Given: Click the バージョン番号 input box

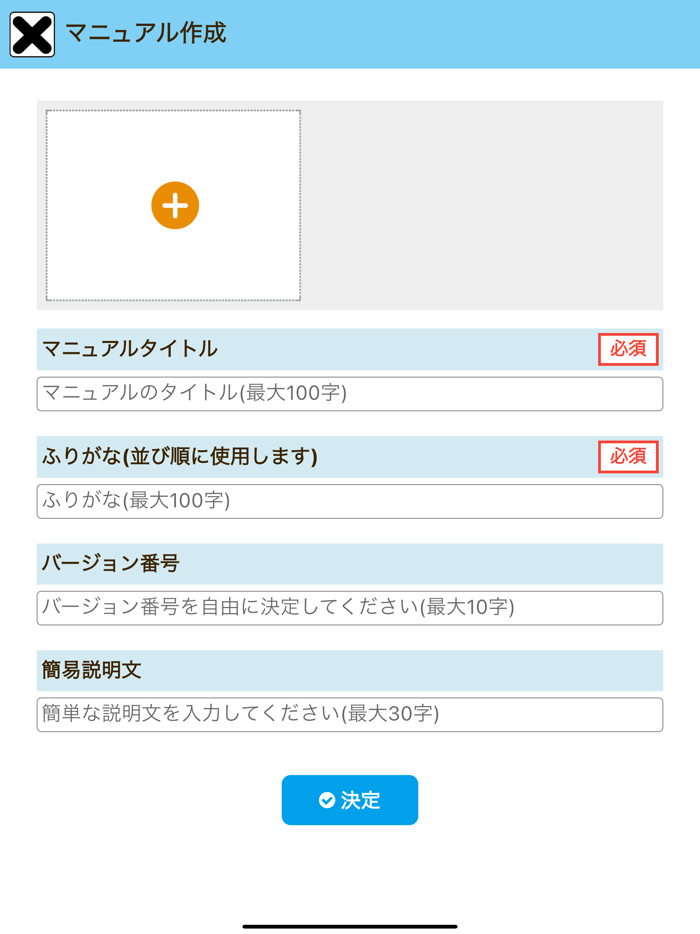Looking at the screenshot, I should click(349, 607).
